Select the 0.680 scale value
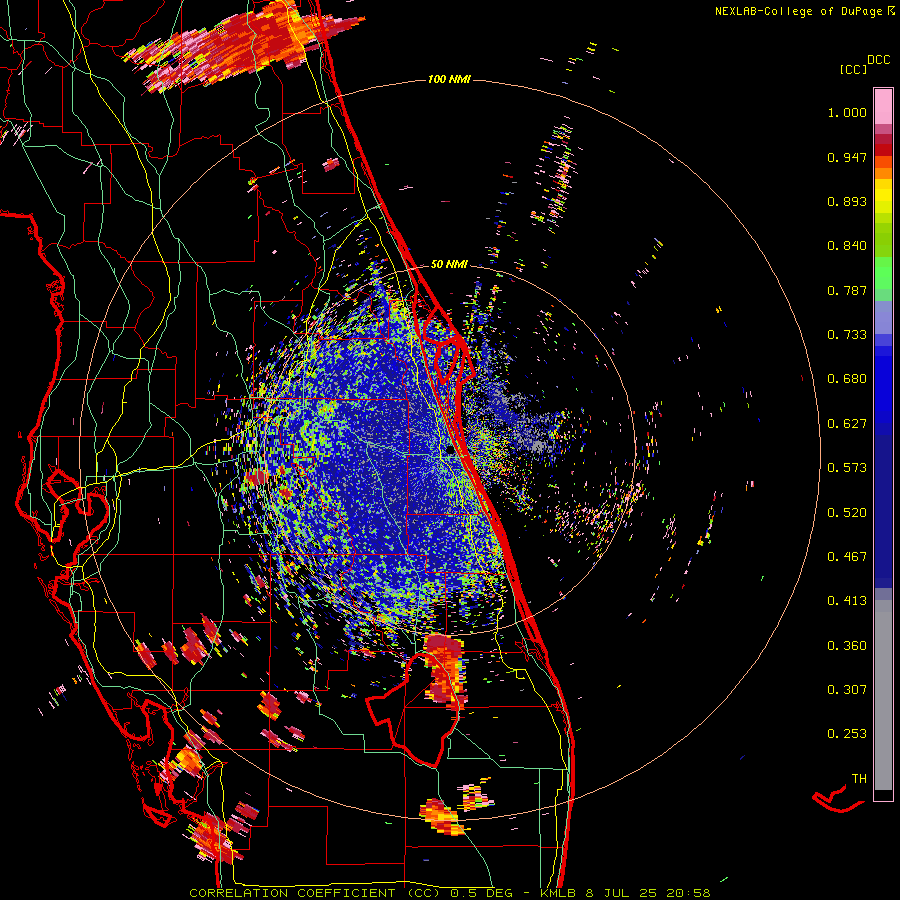The width and height of the screenshot is (900, 900). [847, 379]
